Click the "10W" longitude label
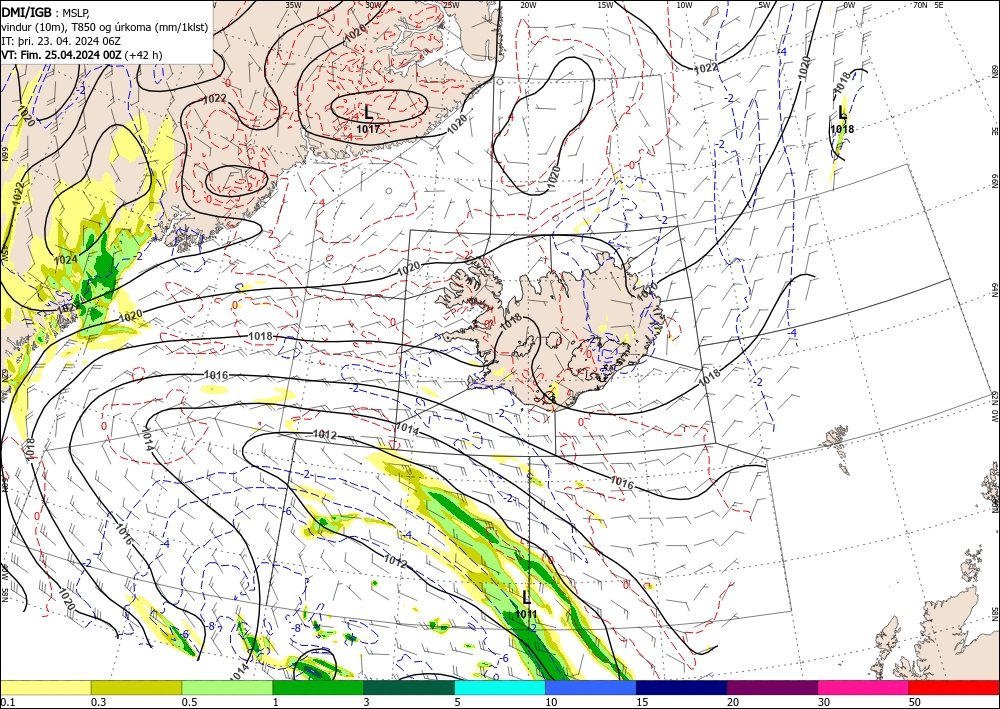Viewport: 1000px width, 709px height. click(x=684, y=5)
